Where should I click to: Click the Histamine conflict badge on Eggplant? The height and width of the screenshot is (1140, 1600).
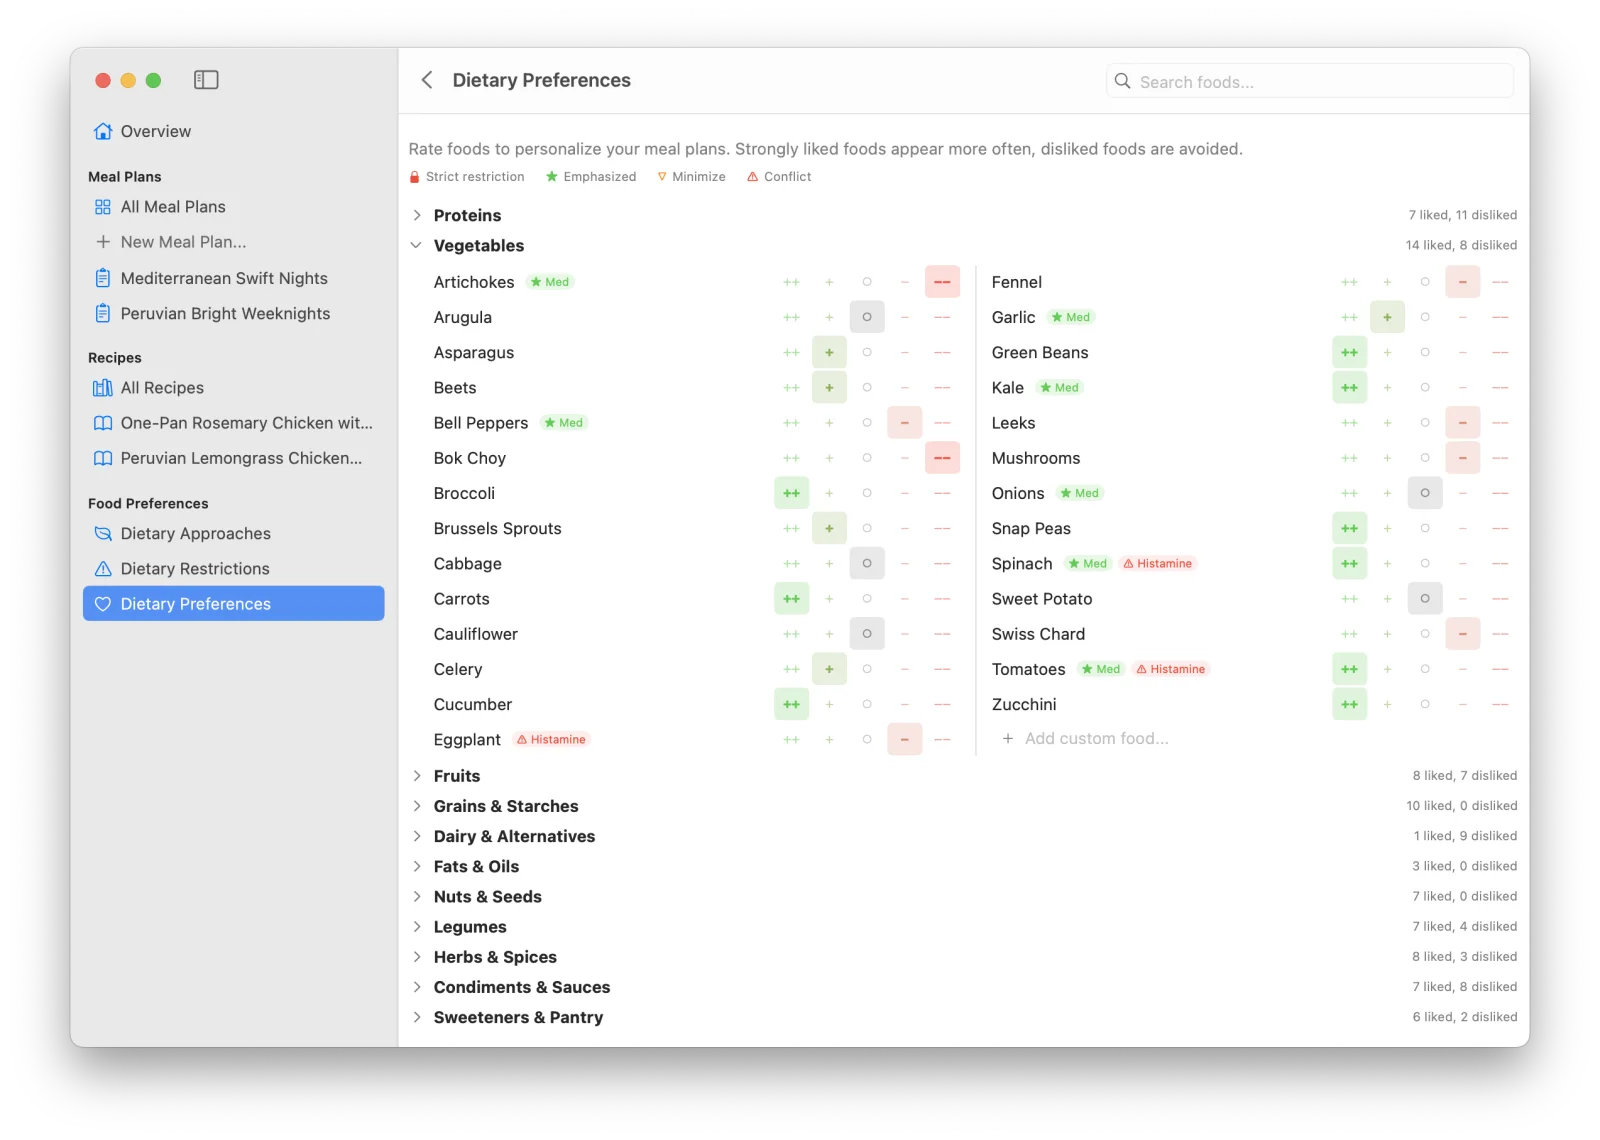(x=552, y=740)
